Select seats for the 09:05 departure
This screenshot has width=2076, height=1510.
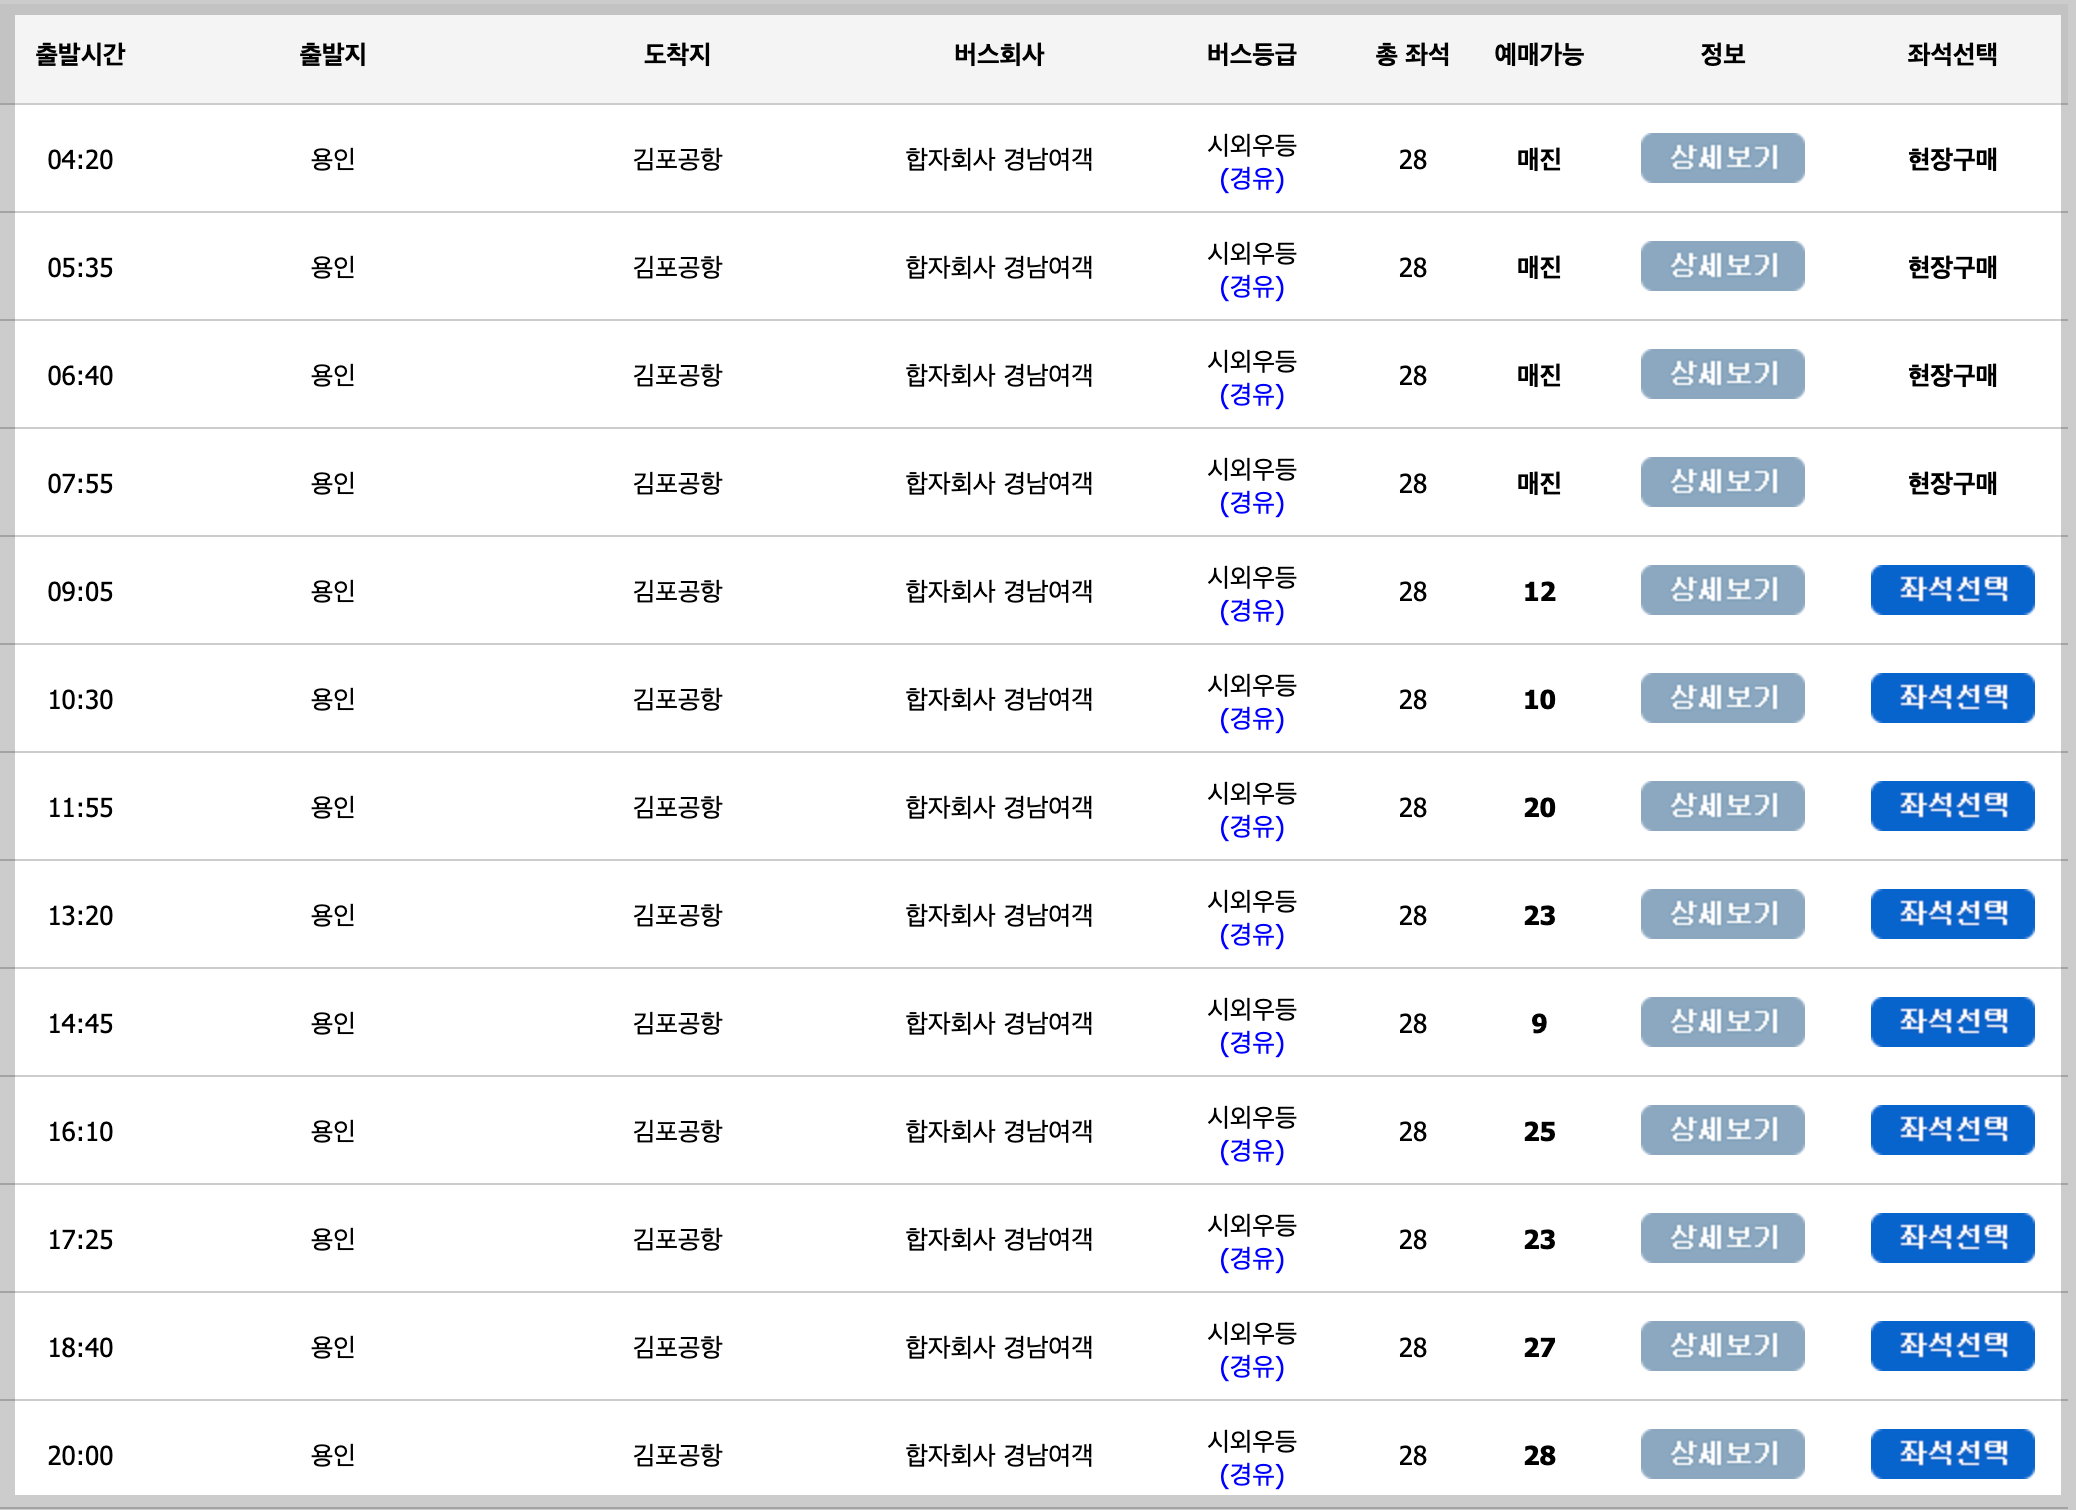click(1952, 590)
